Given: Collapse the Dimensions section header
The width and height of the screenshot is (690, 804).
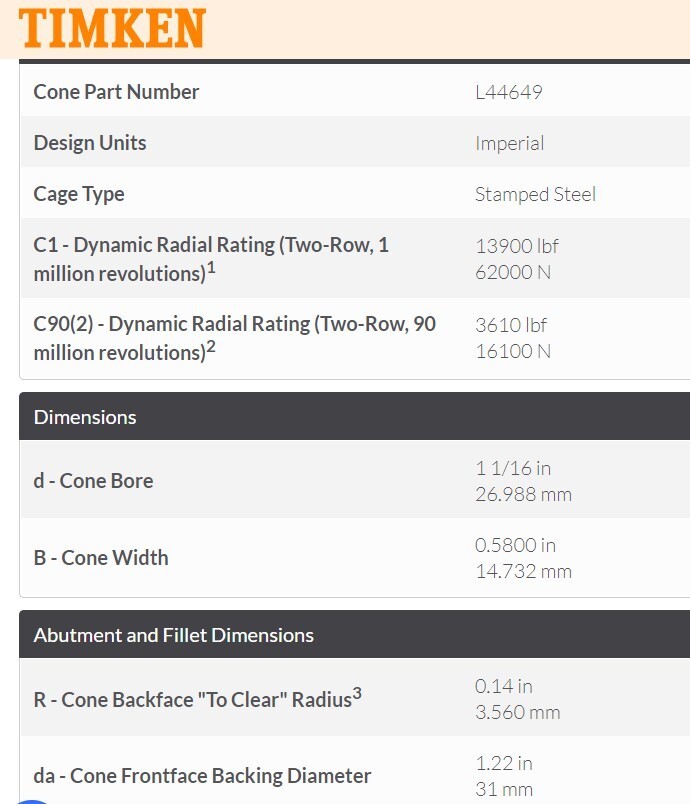Looking at the screenshot, I should (354, 416).
